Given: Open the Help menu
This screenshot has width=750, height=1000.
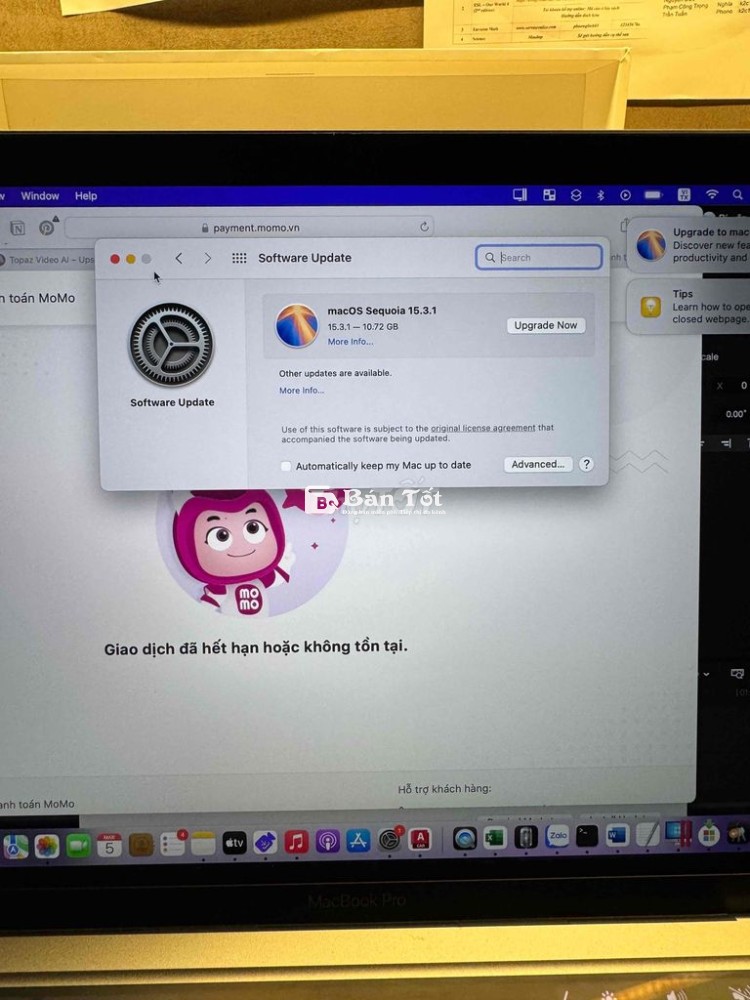Looking at the screenshot, I should coord(85,196).
